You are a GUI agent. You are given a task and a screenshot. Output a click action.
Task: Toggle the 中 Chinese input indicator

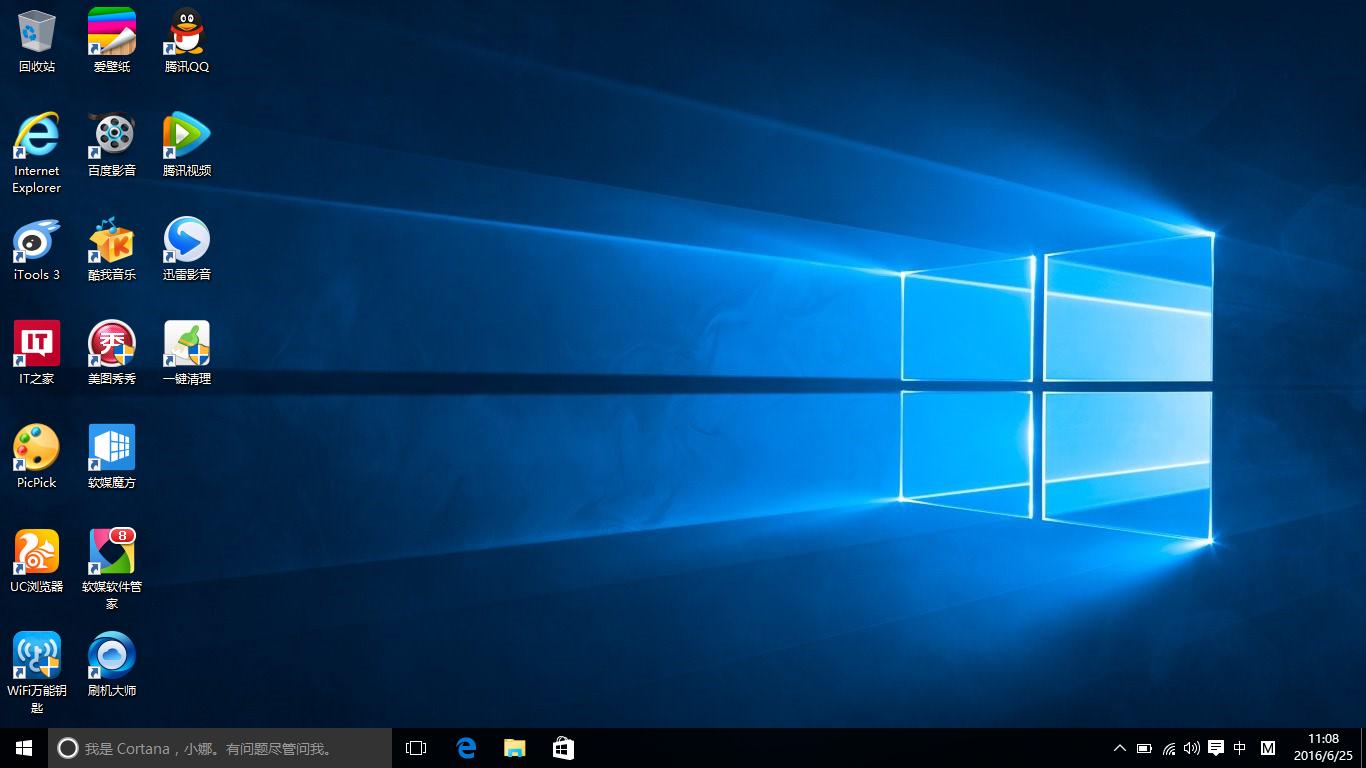coord(1239,747)
